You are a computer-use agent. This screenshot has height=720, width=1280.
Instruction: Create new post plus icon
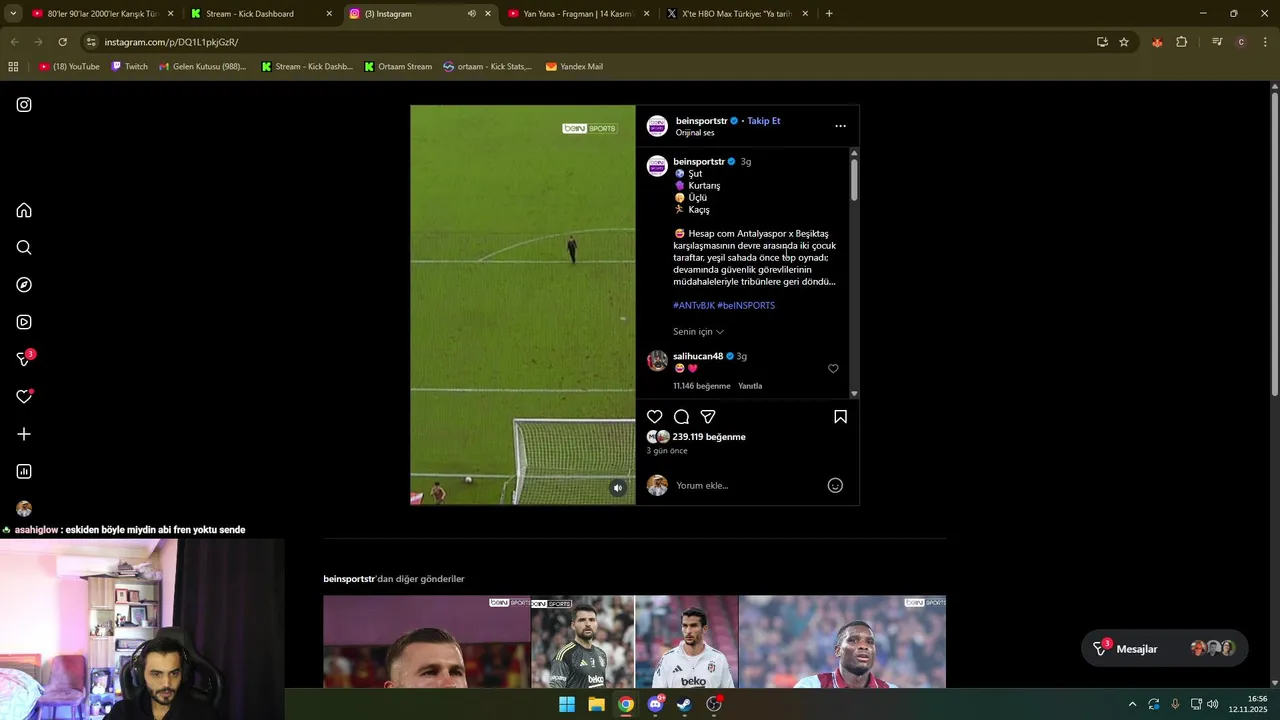[x=24, y=434]
